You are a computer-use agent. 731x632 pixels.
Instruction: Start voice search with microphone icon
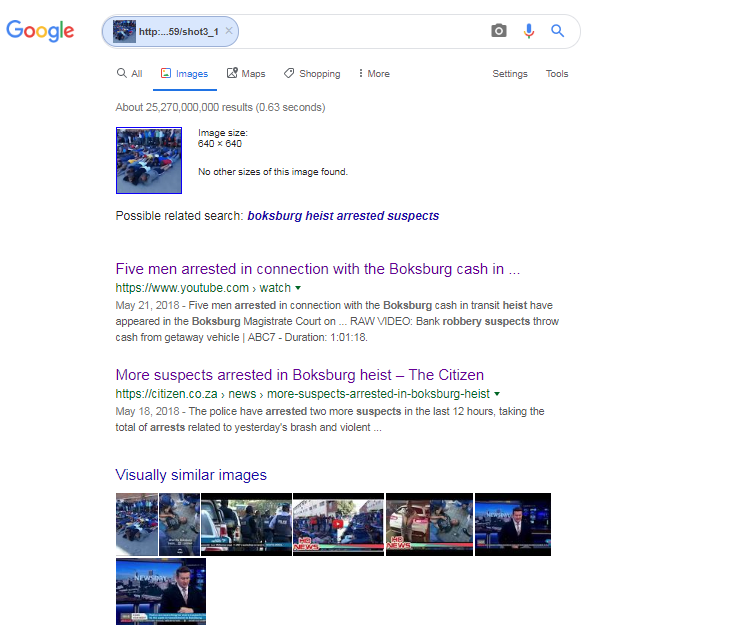tap(529, 31)
